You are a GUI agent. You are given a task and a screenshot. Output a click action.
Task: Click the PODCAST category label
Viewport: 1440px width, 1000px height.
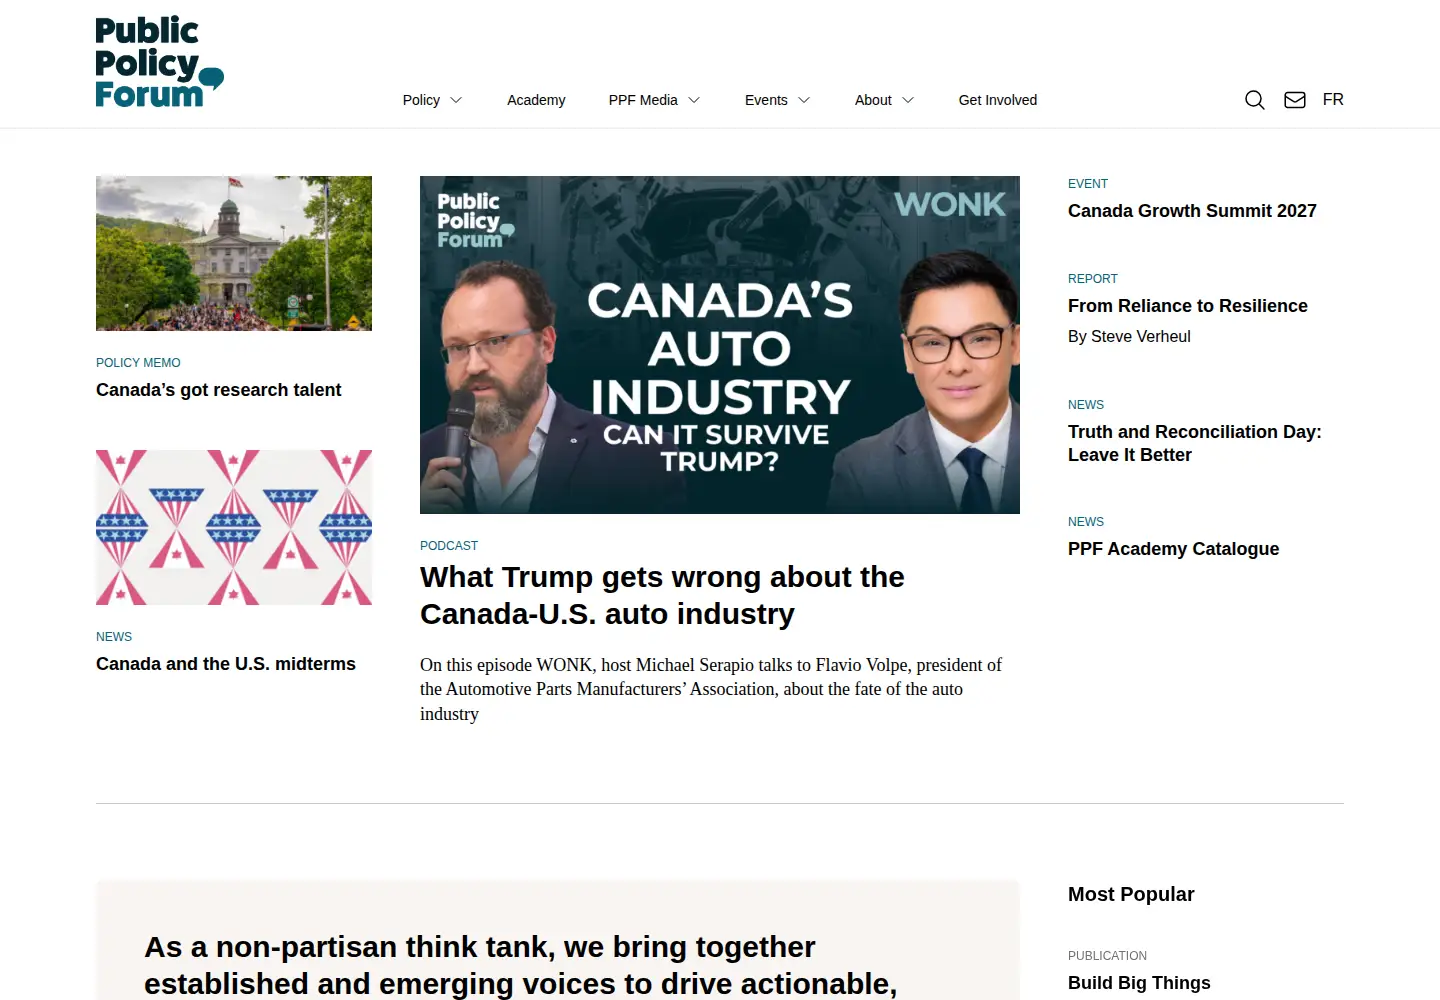pyautogui.click(x=449, y=546)
